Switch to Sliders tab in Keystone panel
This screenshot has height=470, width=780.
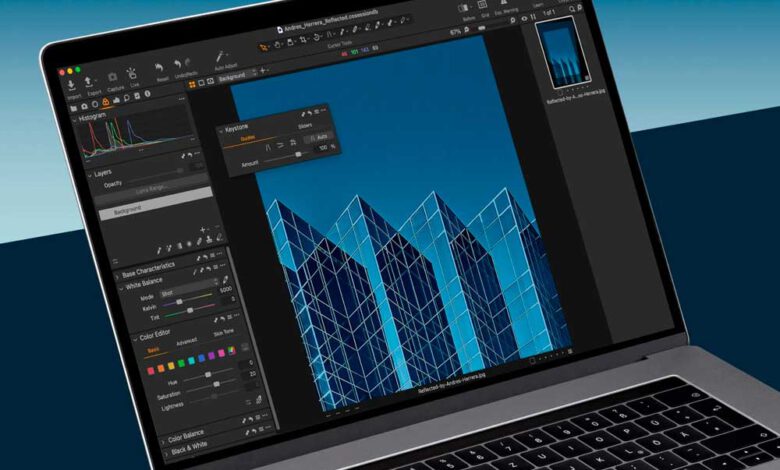[x=305, y=126]
